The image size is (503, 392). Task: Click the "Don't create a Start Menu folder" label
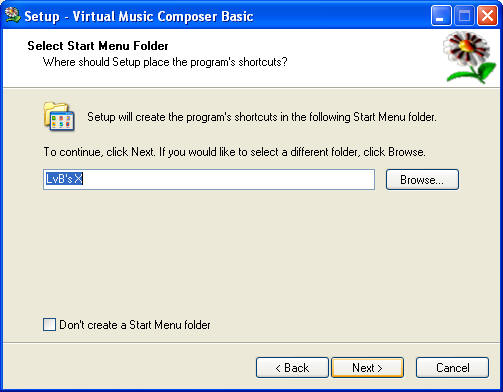click(135, 325)
